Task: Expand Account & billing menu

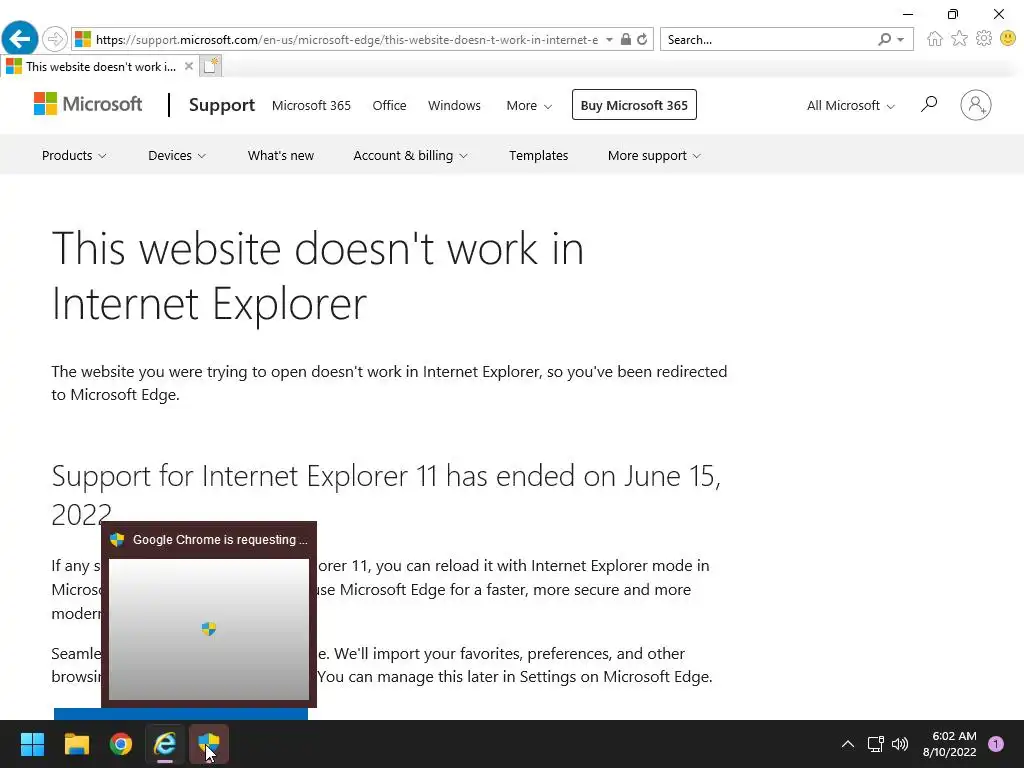Action: pyautogui.click(x=410, y=155)
